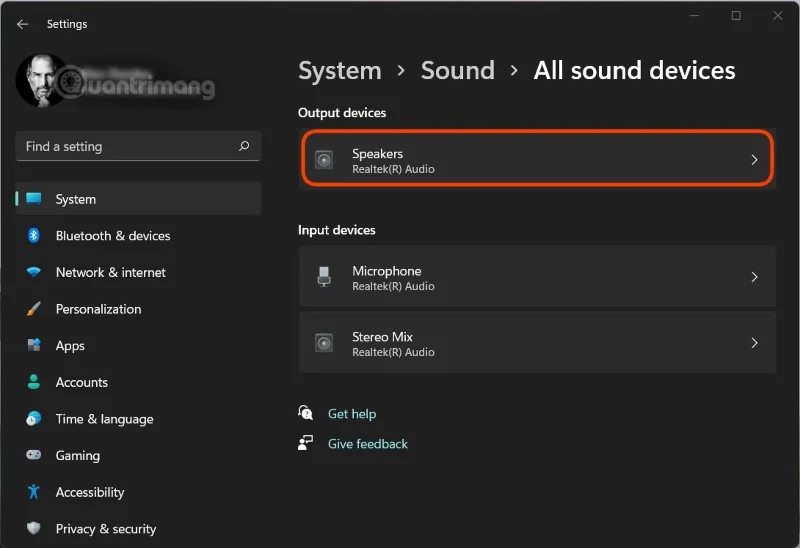
Task: Click the System monitor icon in sidebar
Action: (34, 198)
